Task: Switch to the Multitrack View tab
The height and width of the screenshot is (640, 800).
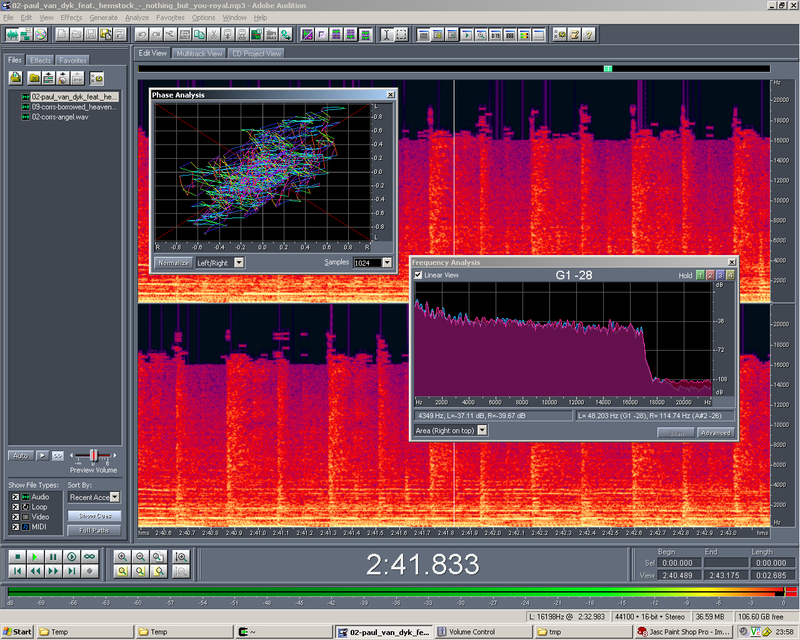Action: [x=199, y=54]
